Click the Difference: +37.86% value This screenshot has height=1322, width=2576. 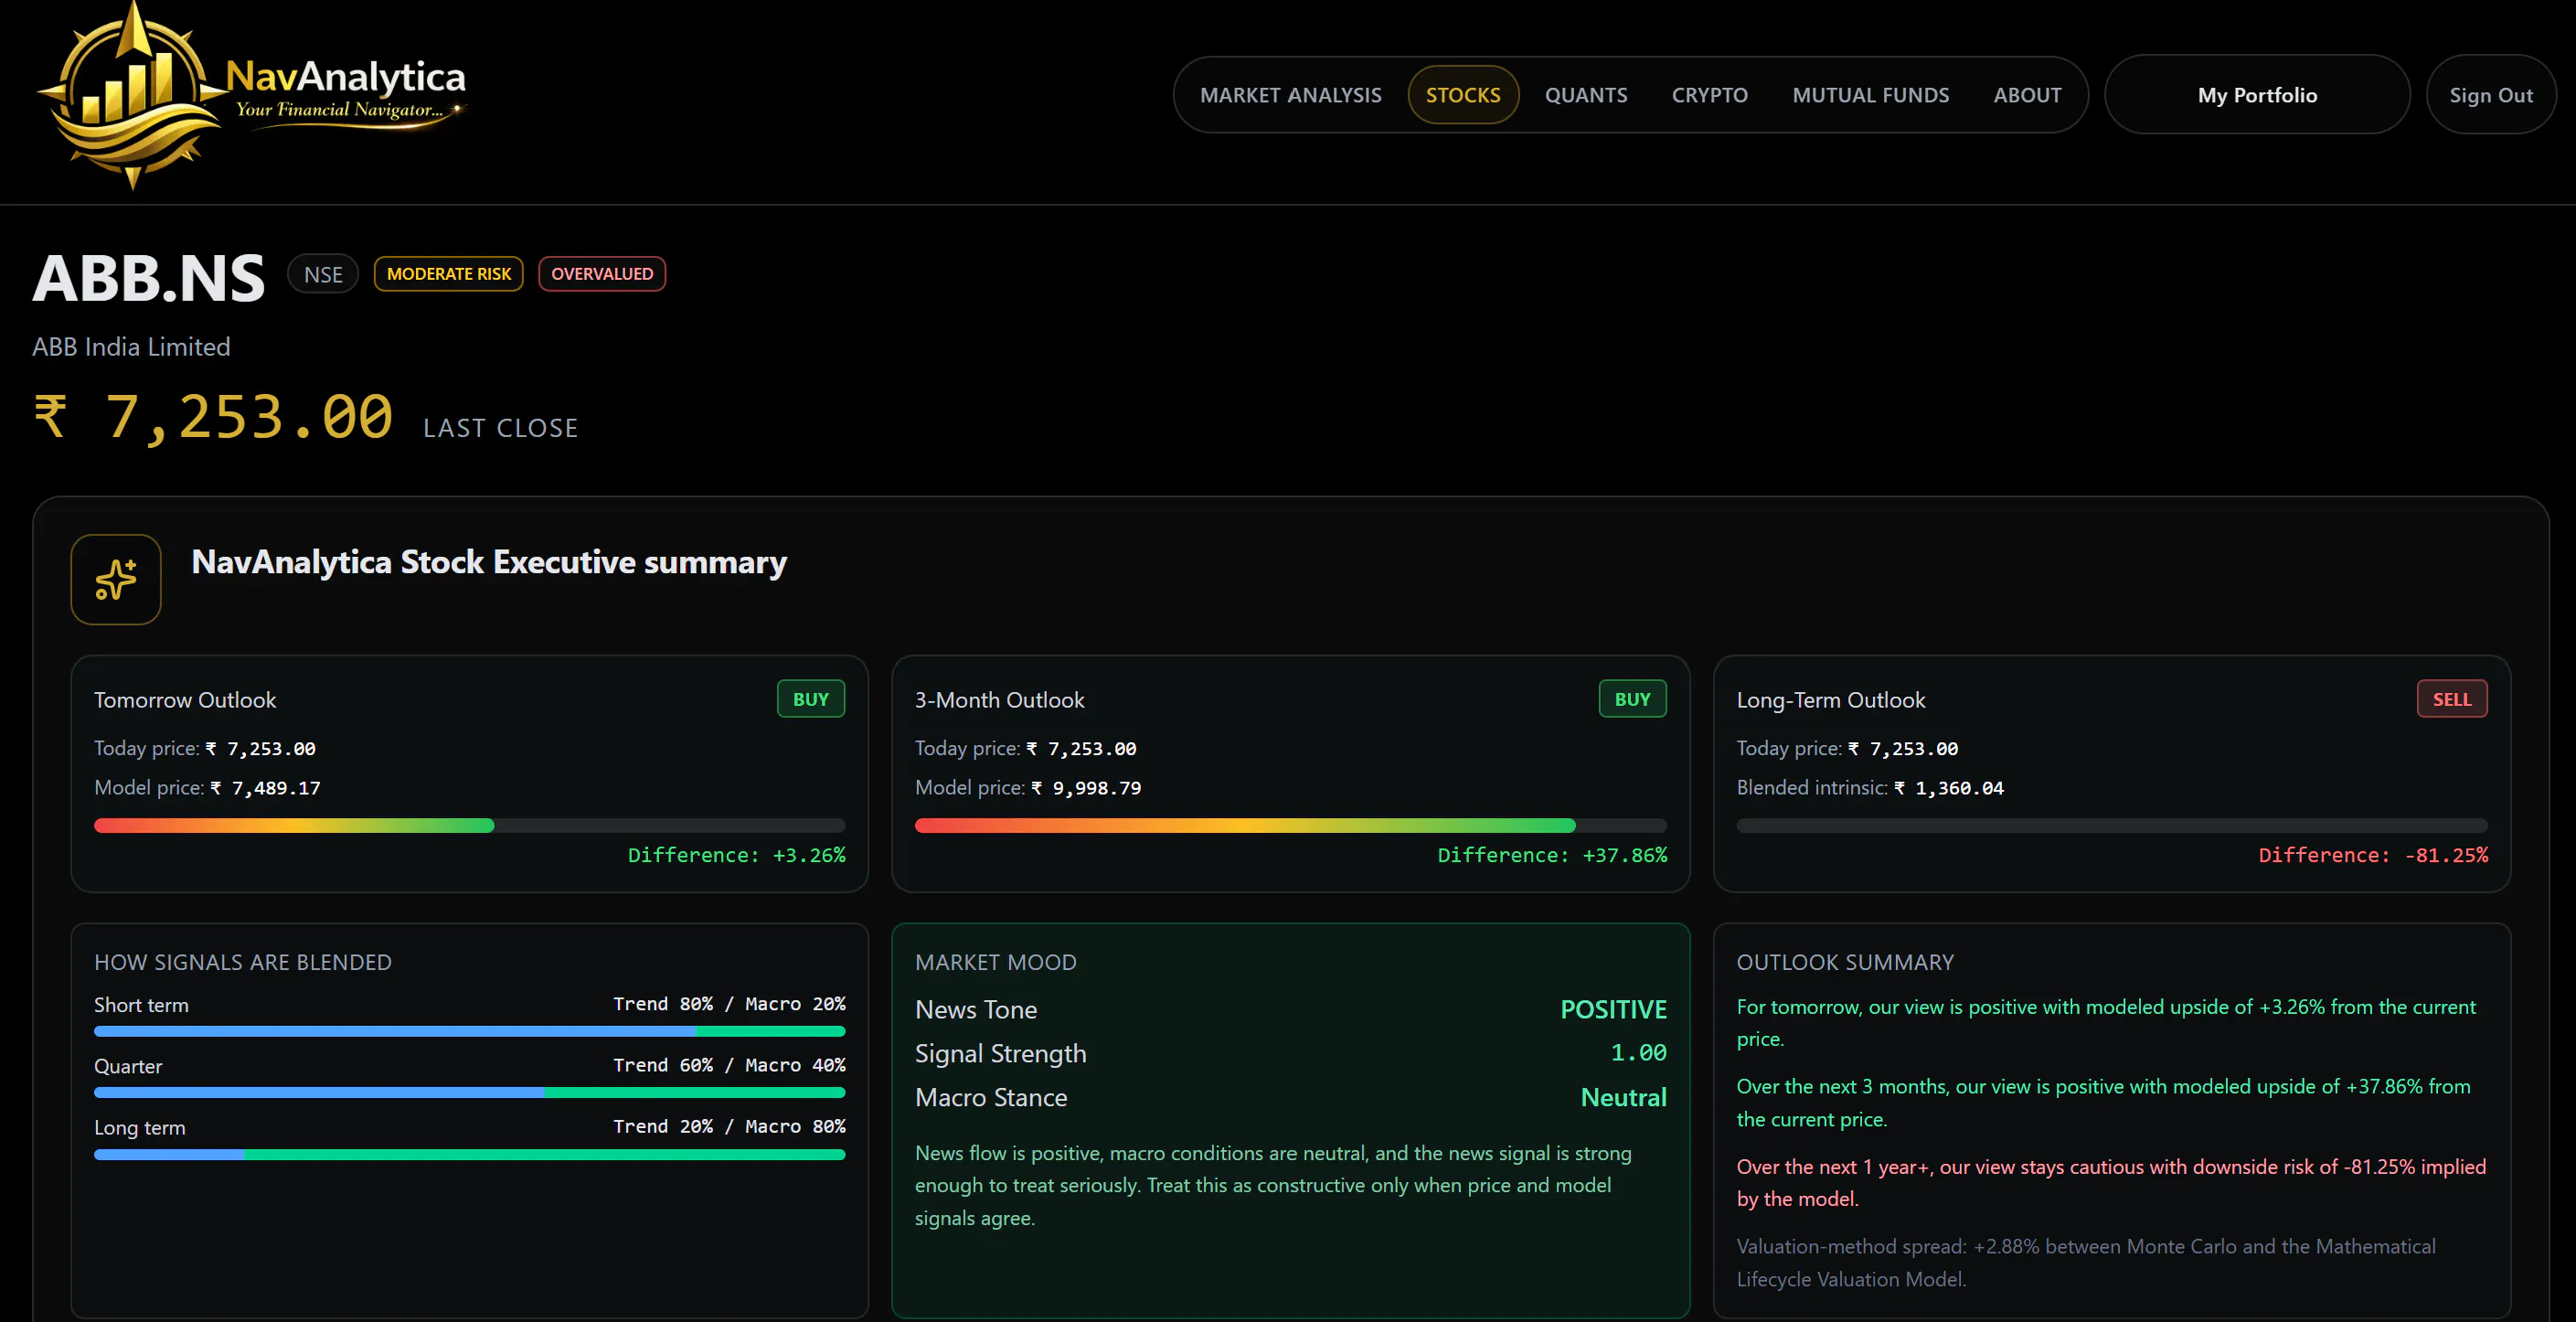pyautogui.click(x=1552, y=855)
